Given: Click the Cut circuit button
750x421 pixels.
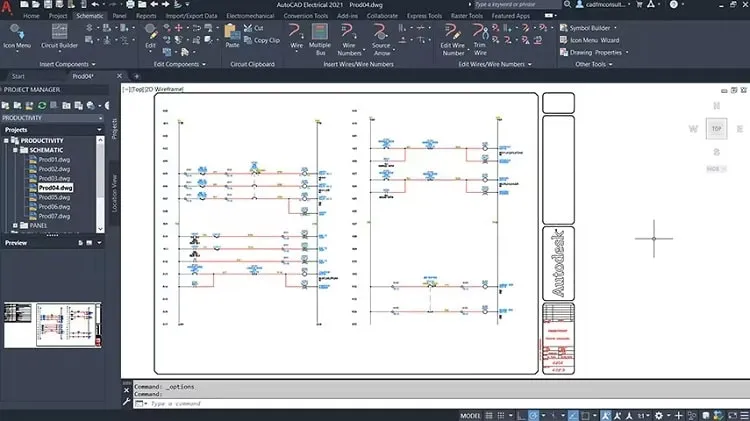Looking at the screenshot, I should click(x=254, y=28).
